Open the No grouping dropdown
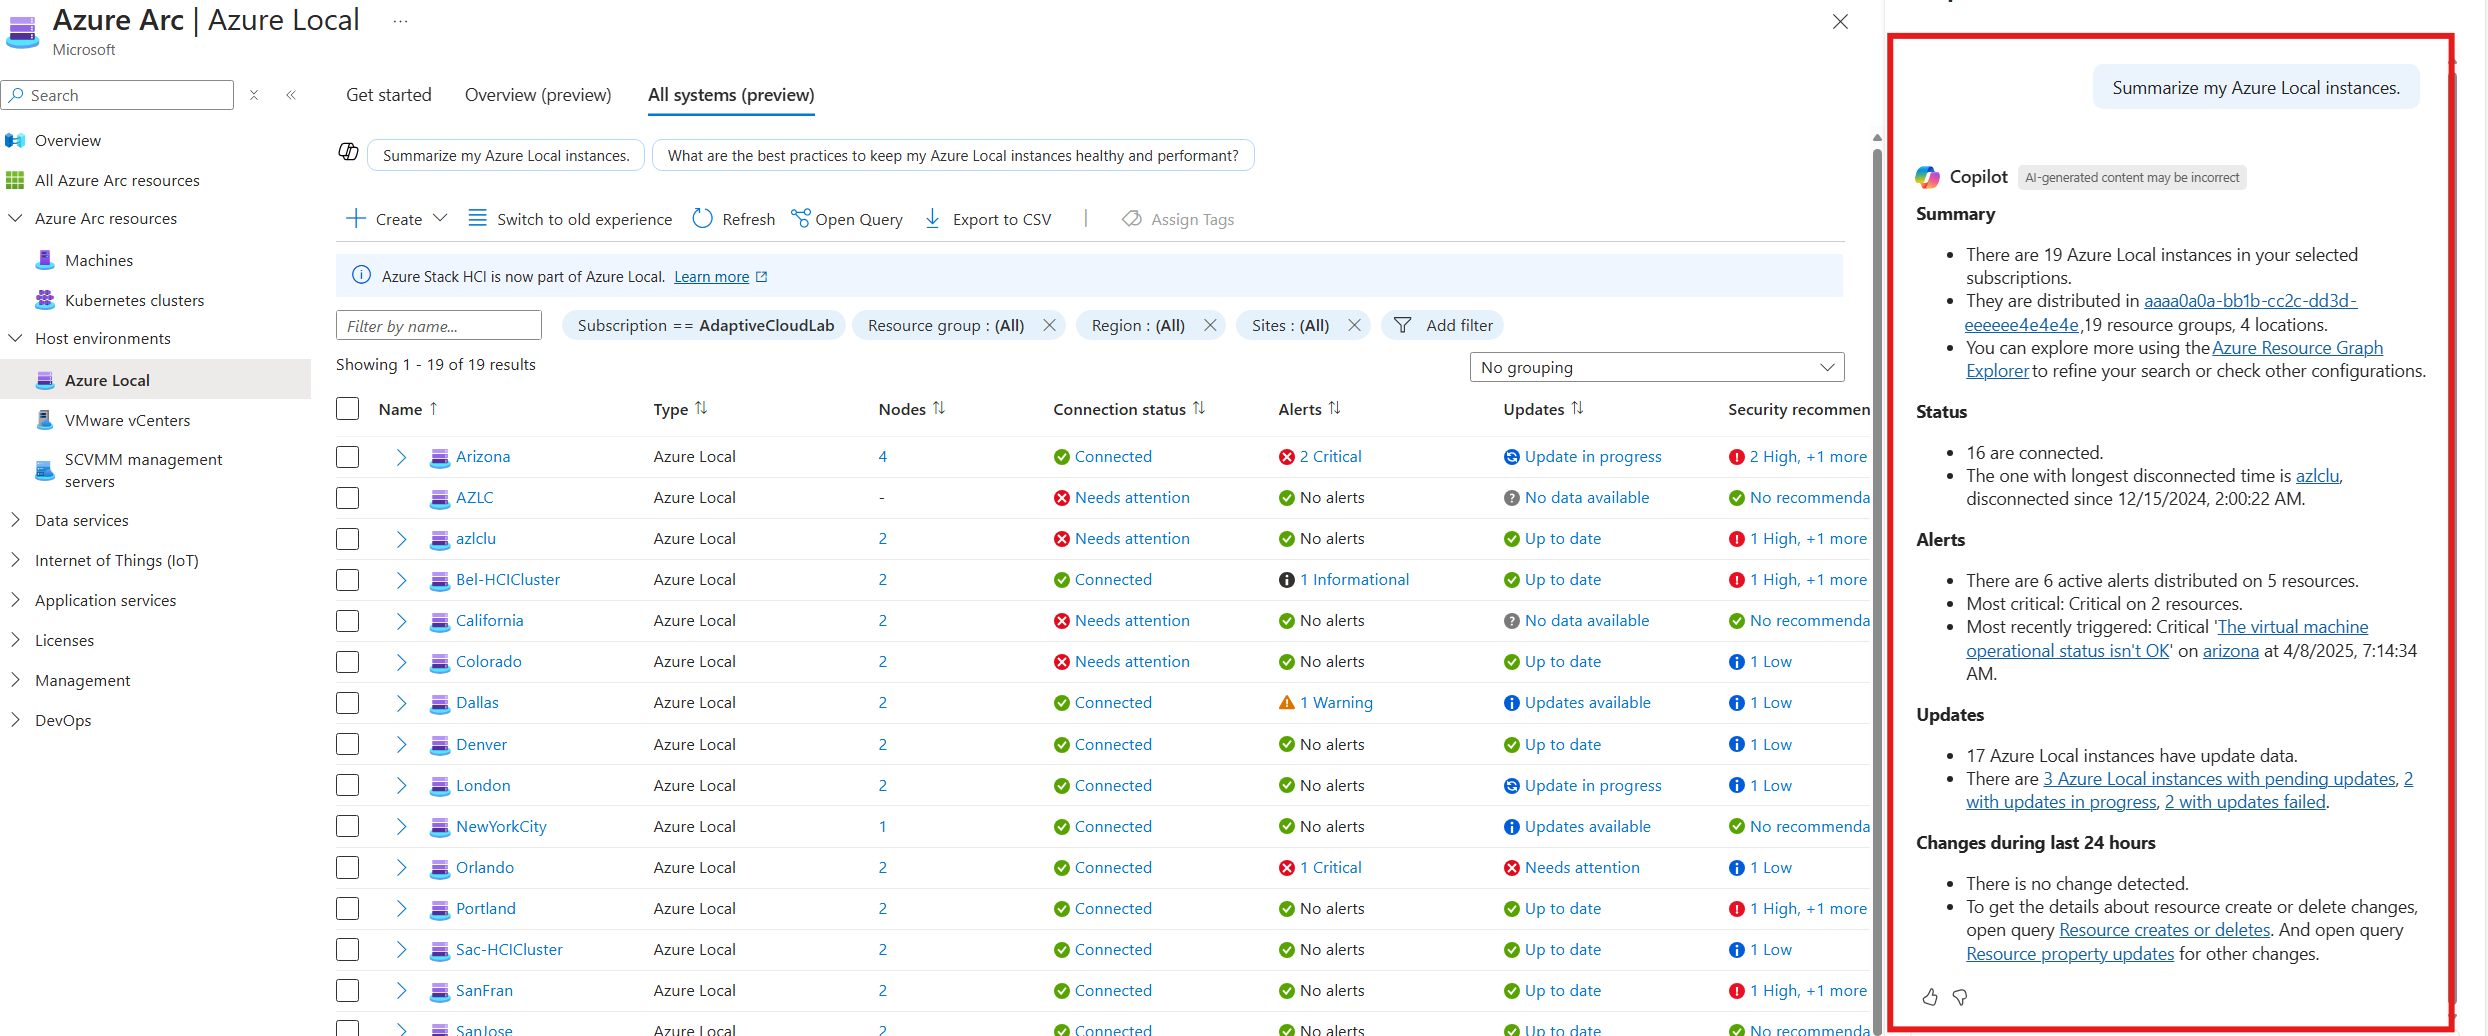The image size is (2488, 1036). (x=1656, y=368)
